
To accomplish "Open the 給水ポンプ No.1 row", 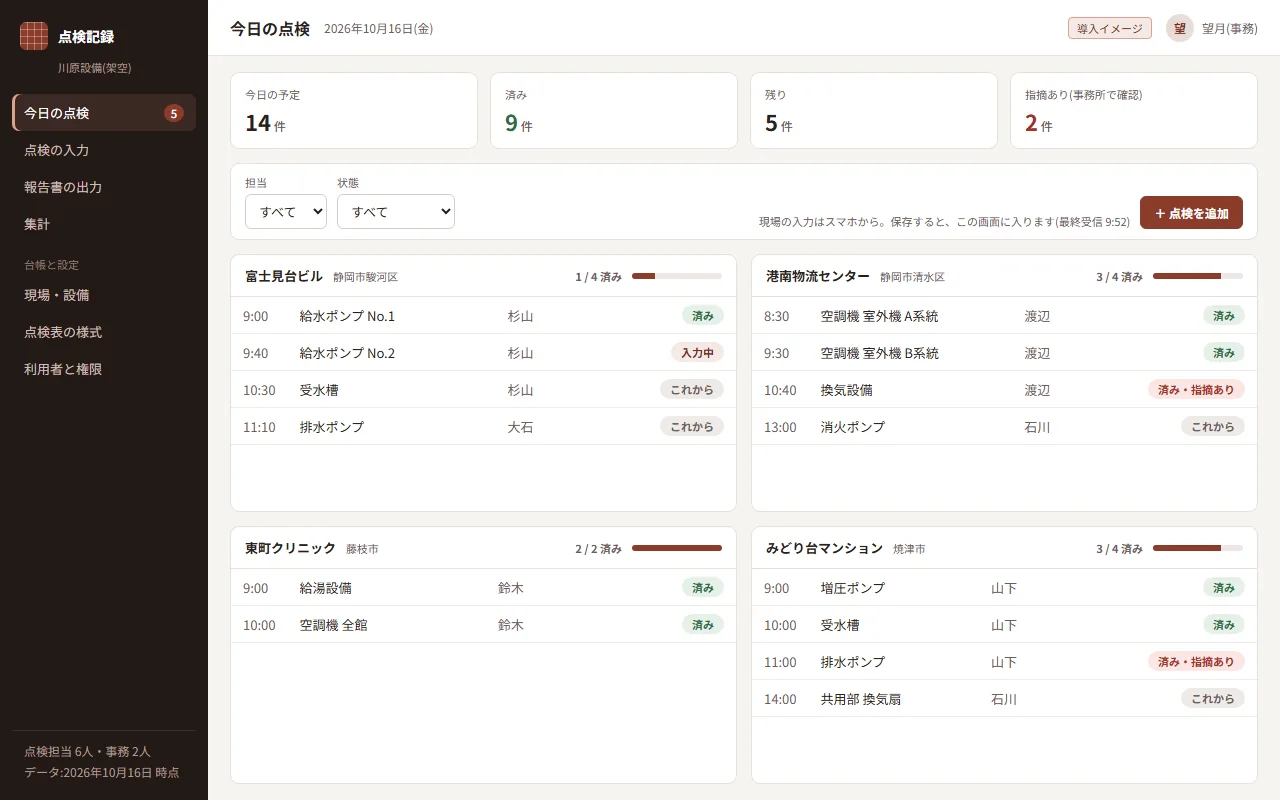I will [x=483, y=316].
